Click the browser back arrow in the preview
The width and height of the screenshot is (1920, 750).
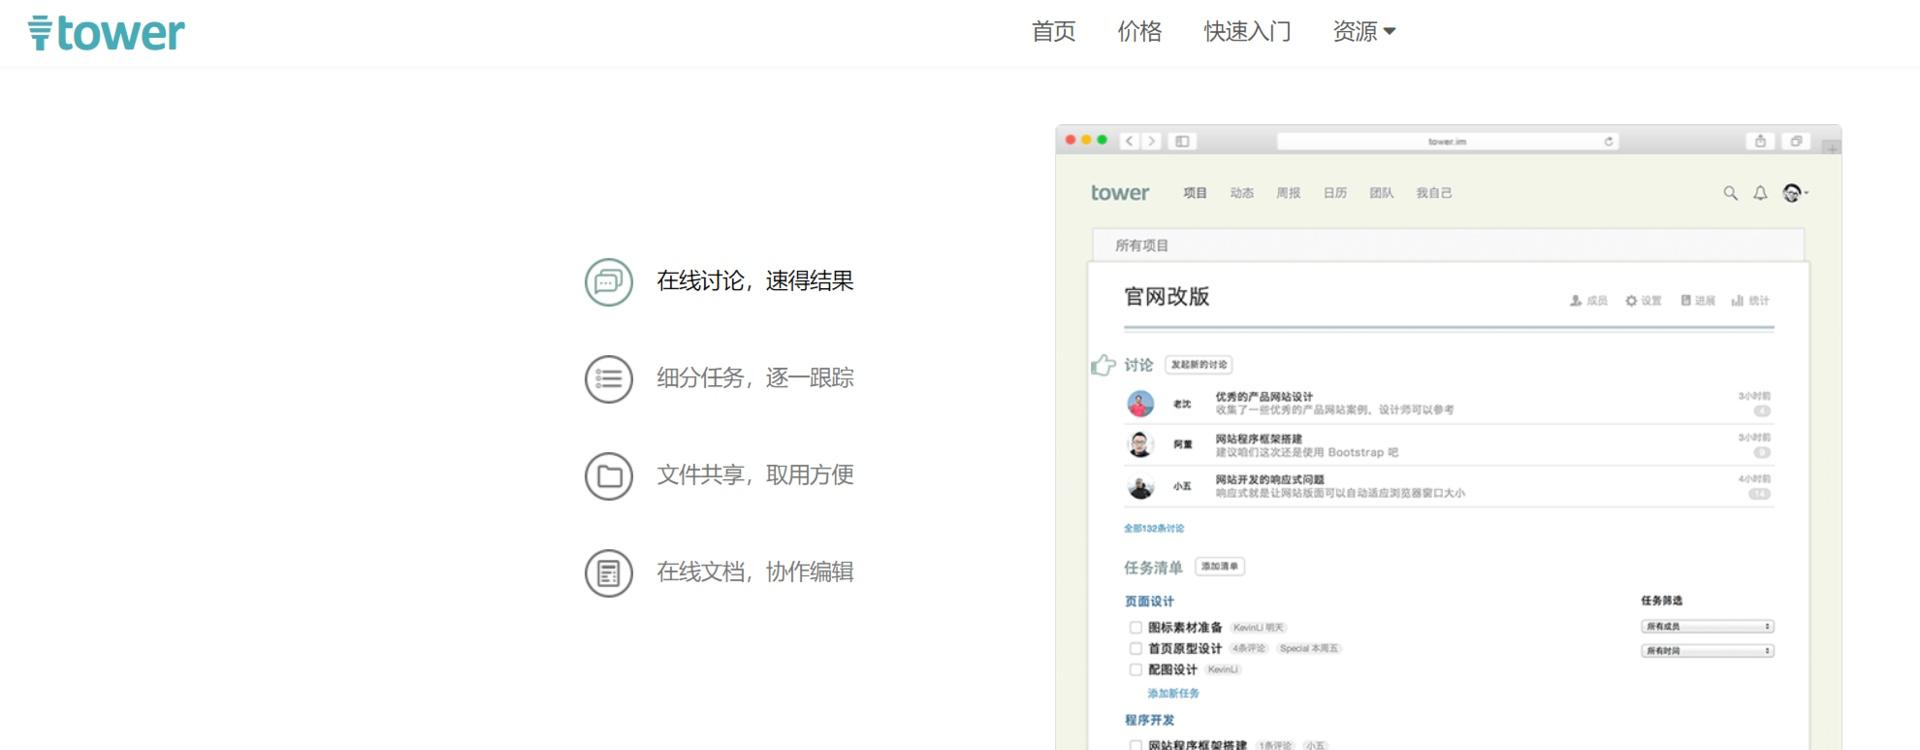point(1130,141)
